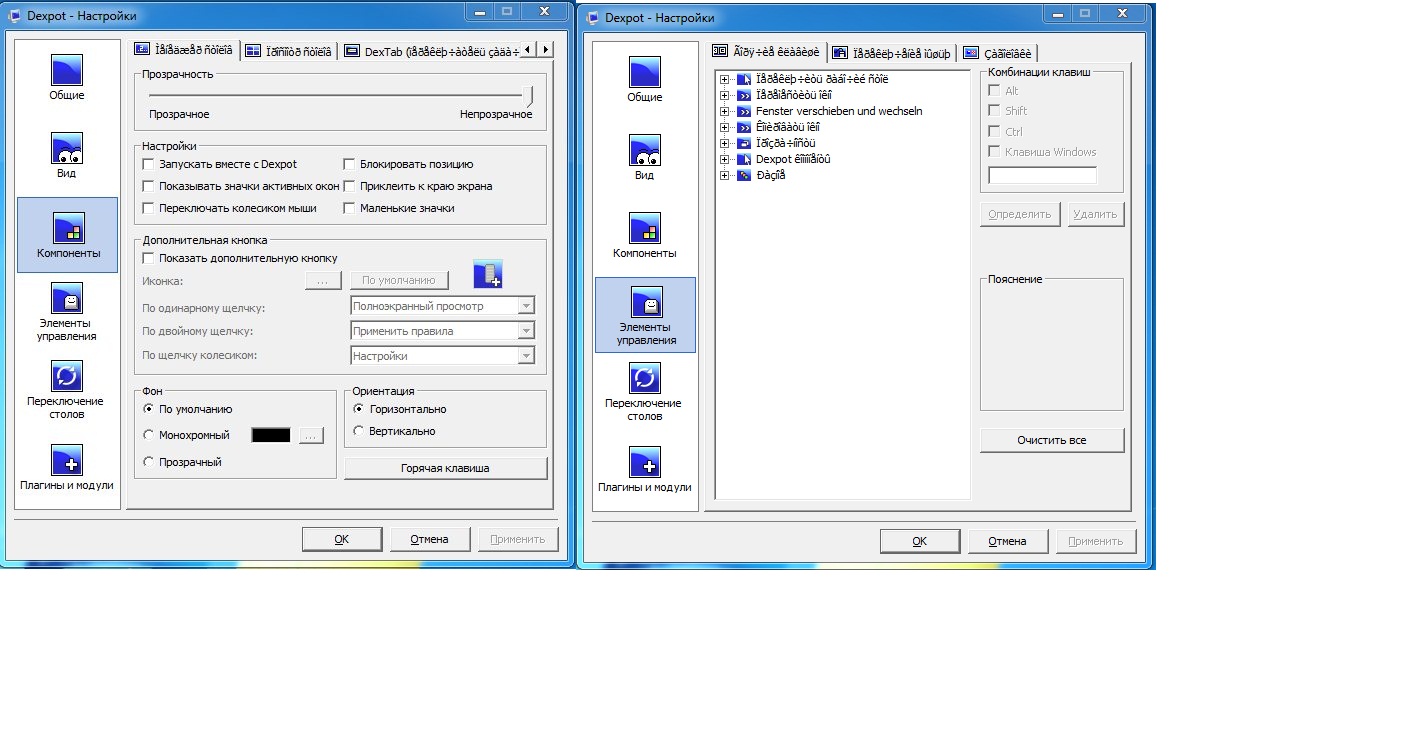
Task: Expand Fenster verschieben und wechseln tree node
Action: 725,111
